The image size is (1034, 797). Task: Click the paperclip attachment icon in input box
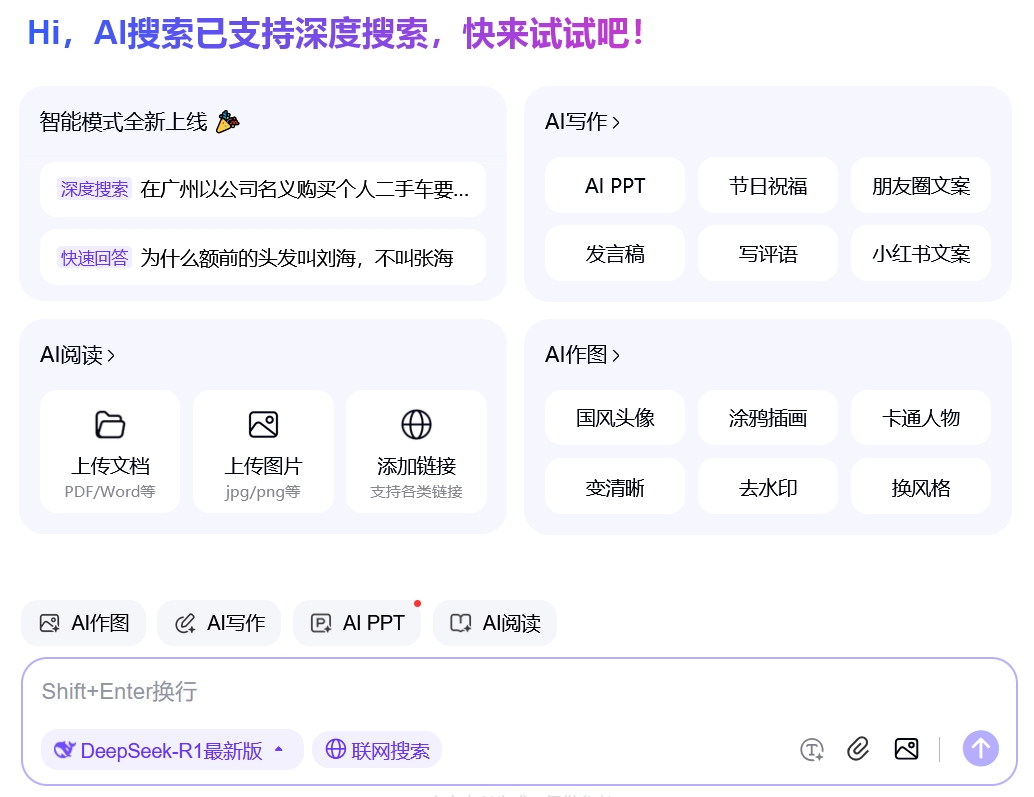tap(858, 749)
